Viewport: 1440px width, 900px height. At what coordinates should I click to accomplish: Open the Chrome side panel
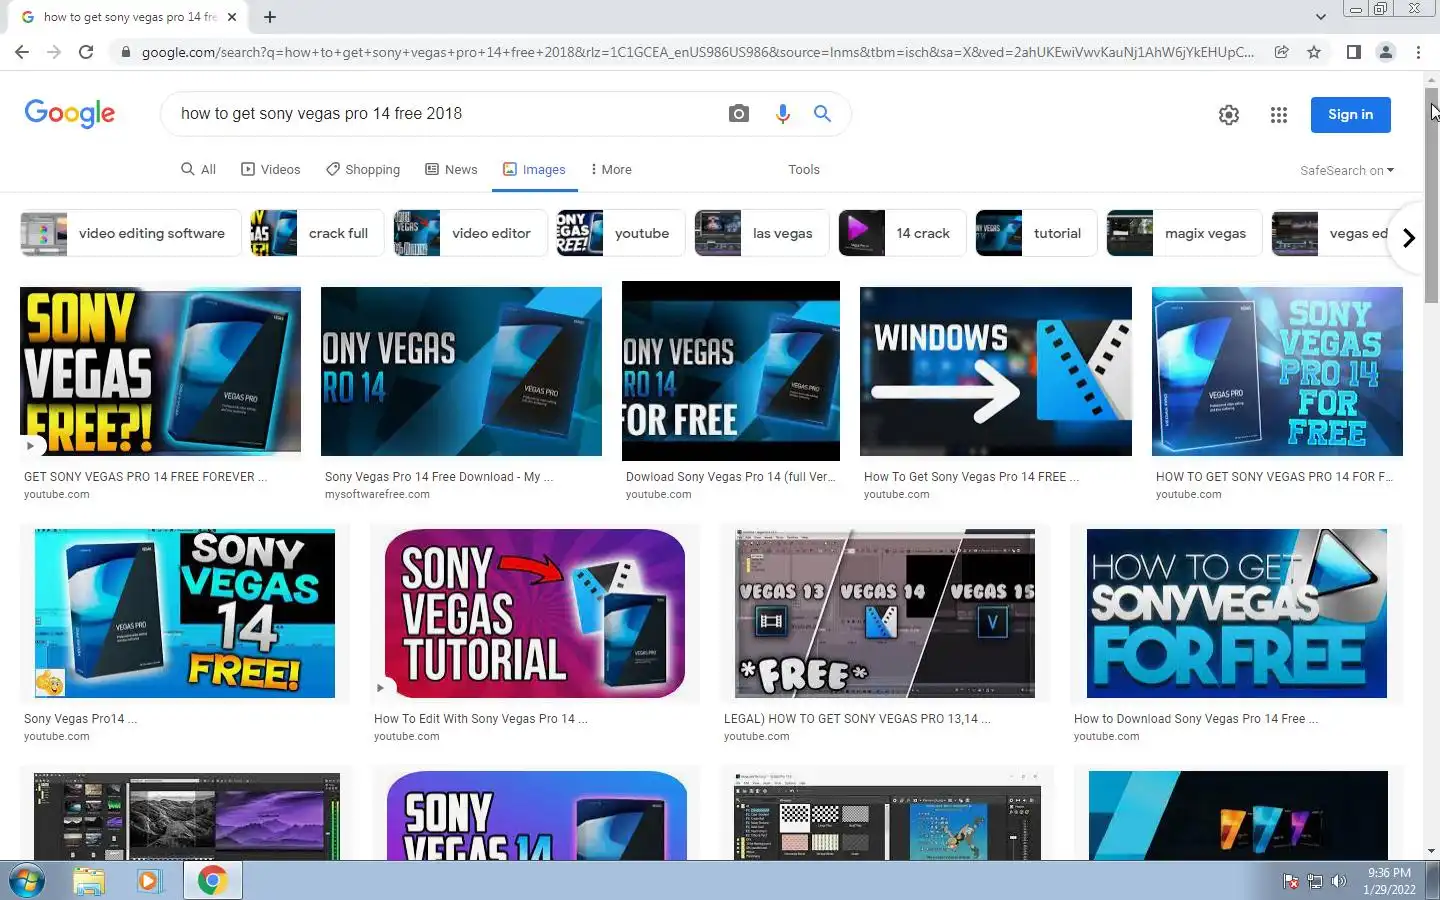(1353, 52)
